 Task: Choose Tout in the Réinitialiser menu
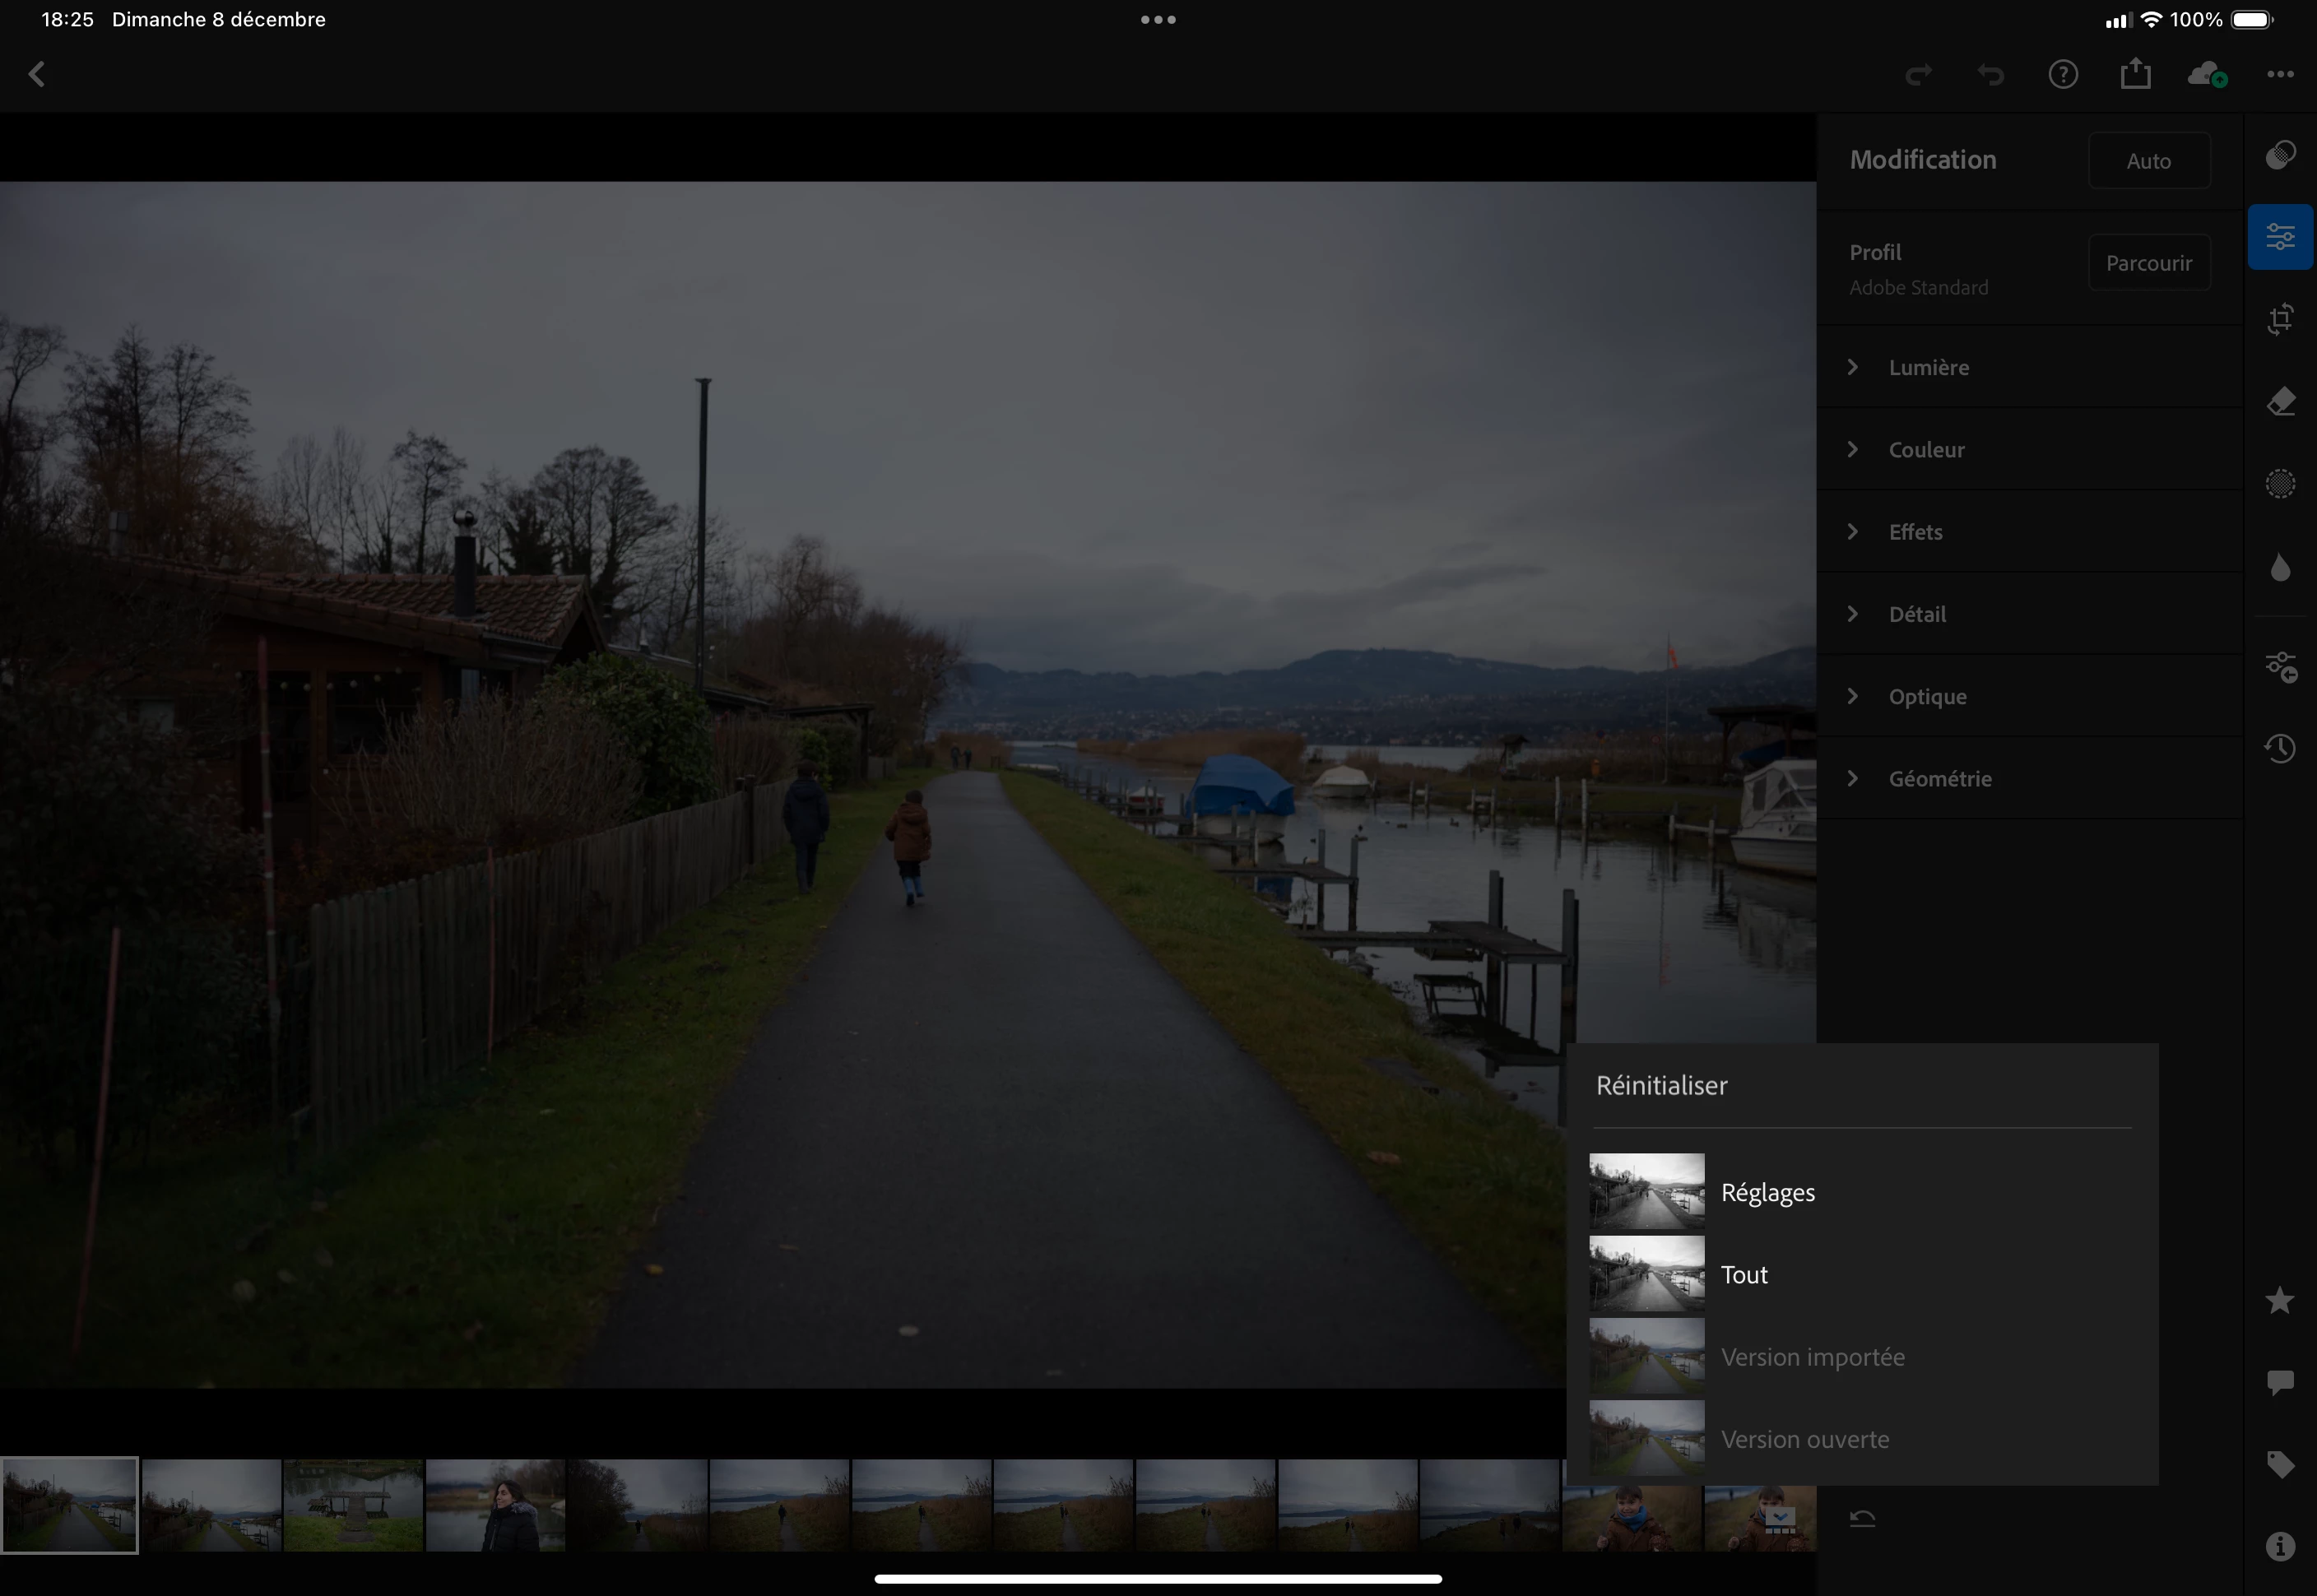[x=1744, y=1274]
